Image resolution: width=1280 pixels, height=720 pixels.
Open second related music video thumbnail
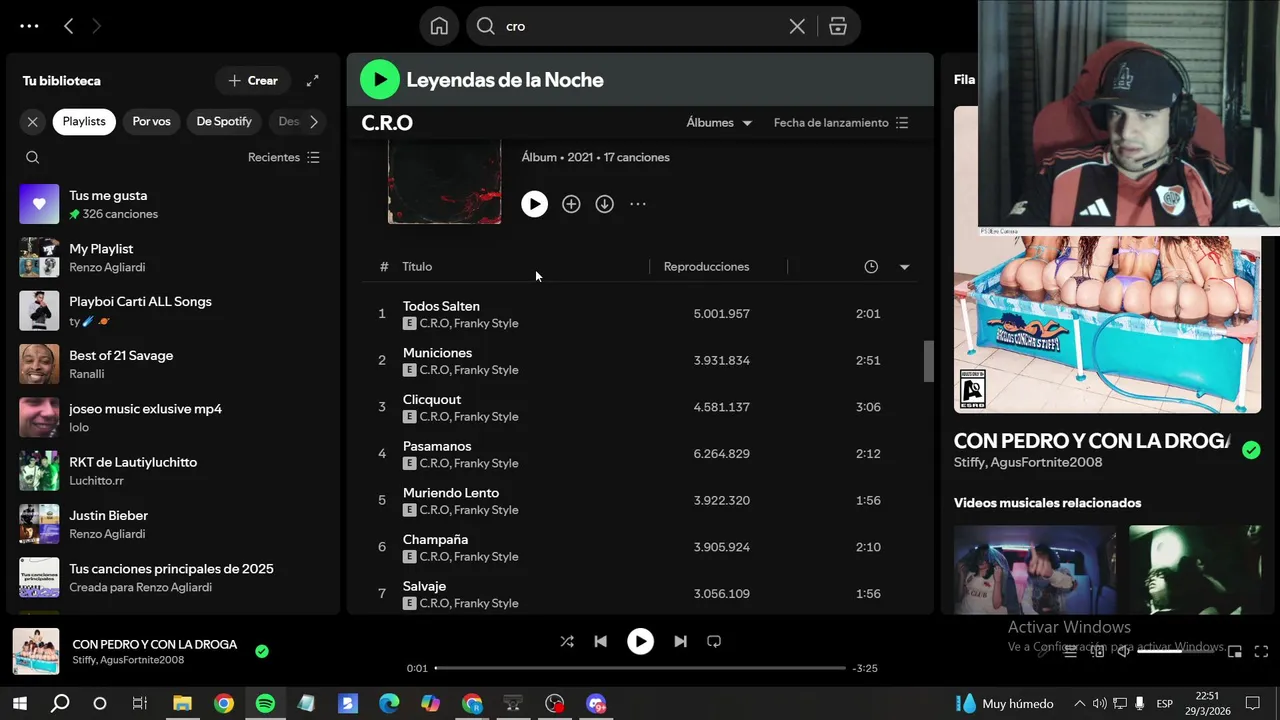click(x=1195, y=570)
